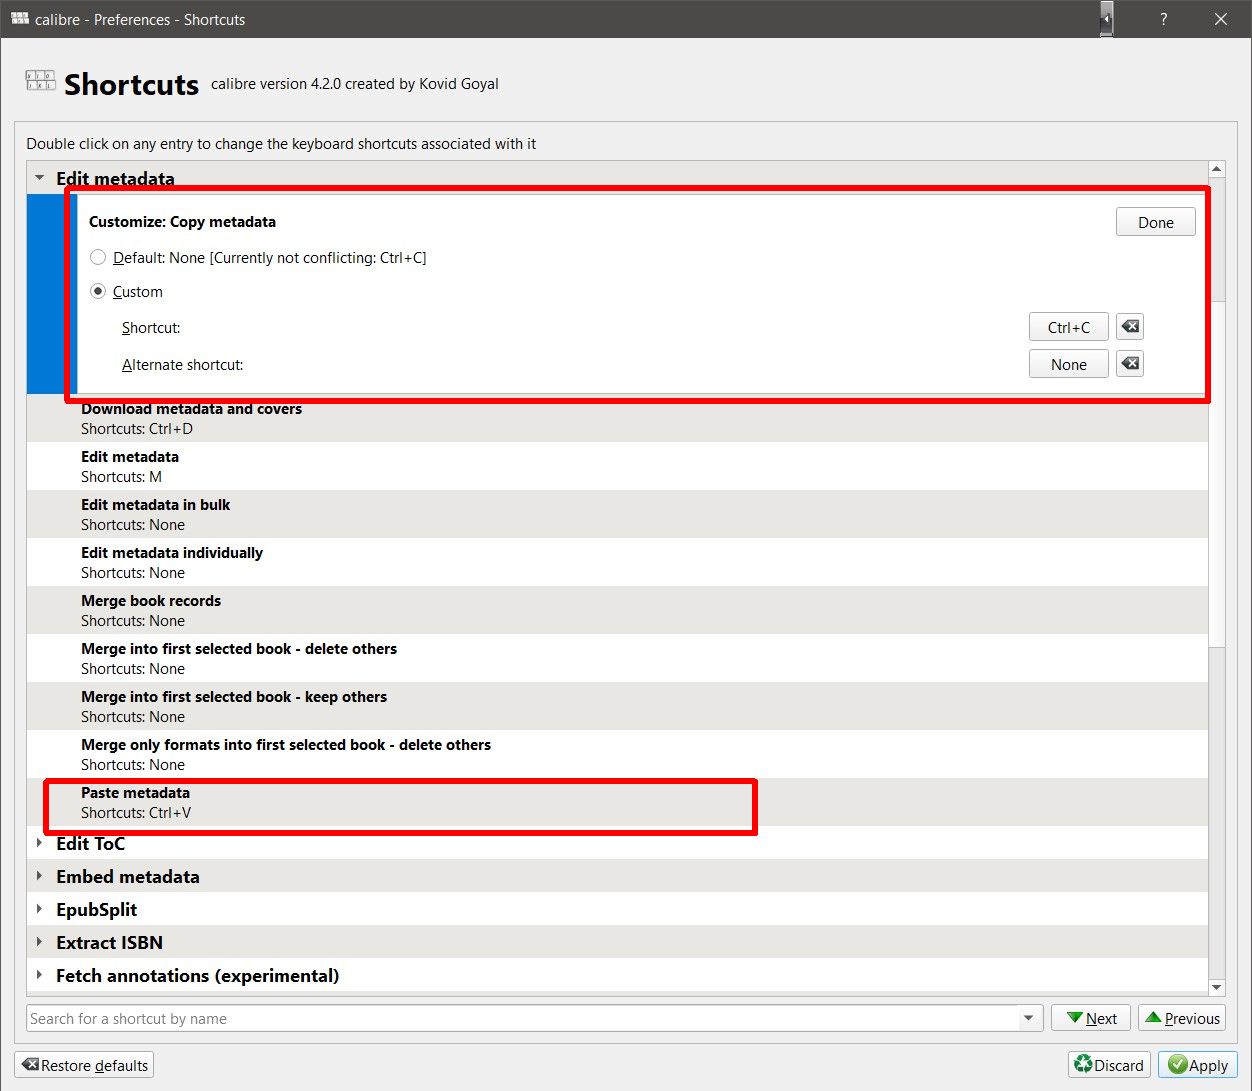Jump to Previous search match

1182,1018
